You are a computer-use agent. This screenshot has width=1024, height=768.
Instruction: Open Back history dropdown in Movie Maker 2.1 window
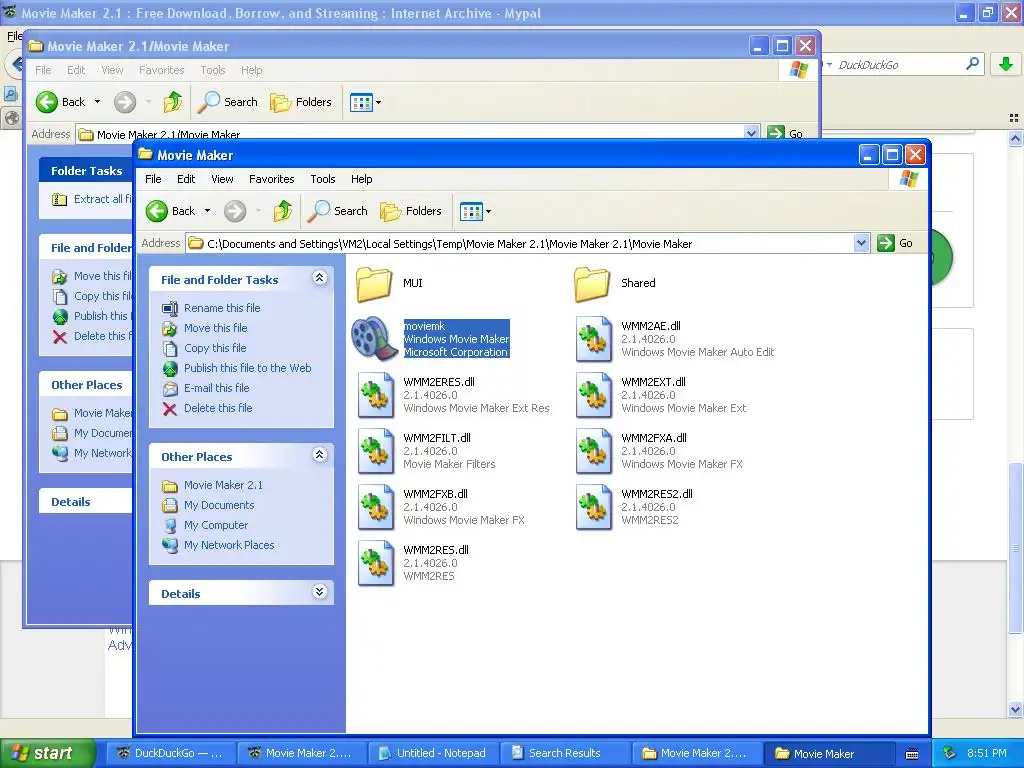coord(97,102)
